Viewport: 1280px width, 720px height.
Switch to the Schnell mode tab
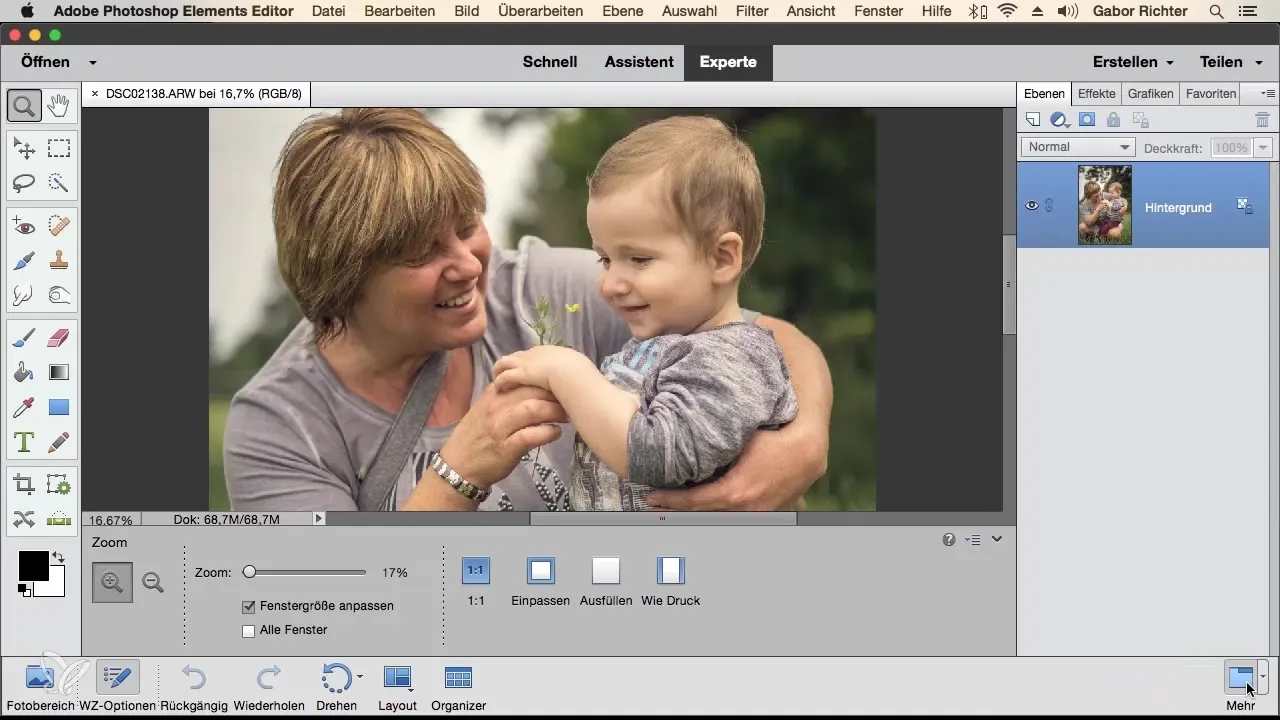tap(550, 62)
